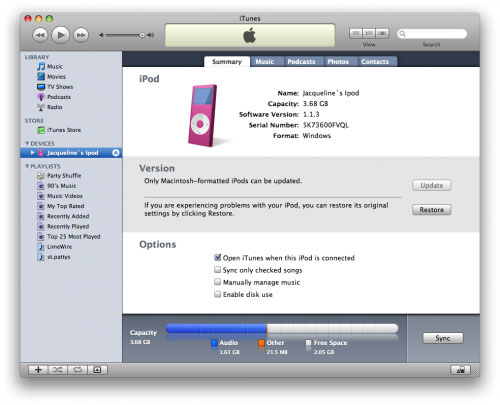
Task: Click the orange Other legend swatch
Action: [x=261, y=343]
